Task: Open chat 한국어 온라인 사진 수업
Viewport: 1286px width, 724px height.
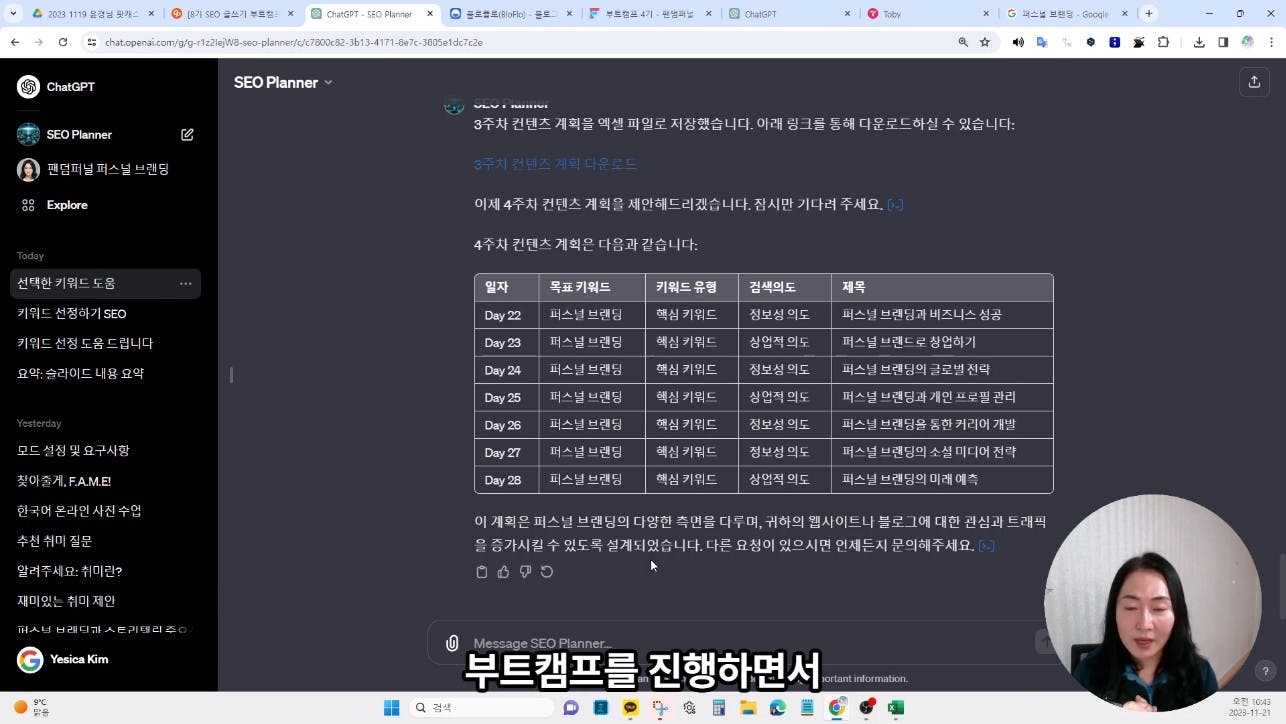Action: coord(79,511)
